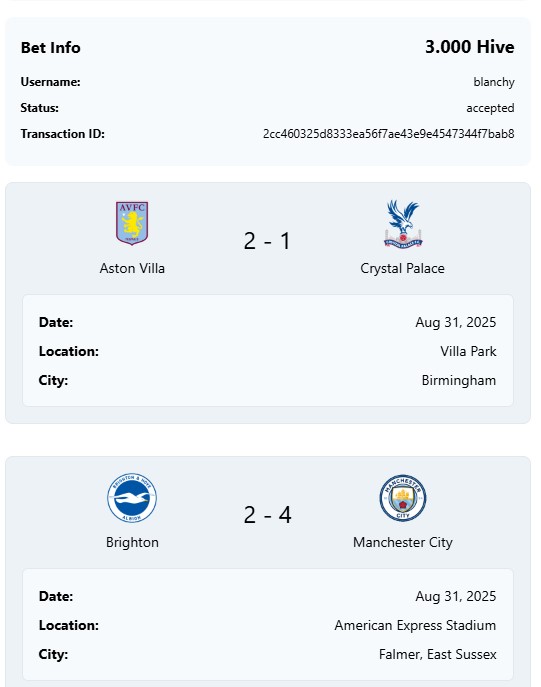This screenshot has width=541, height=687.
Task: Click the accepted status value
Action: (x=490, y=108)
